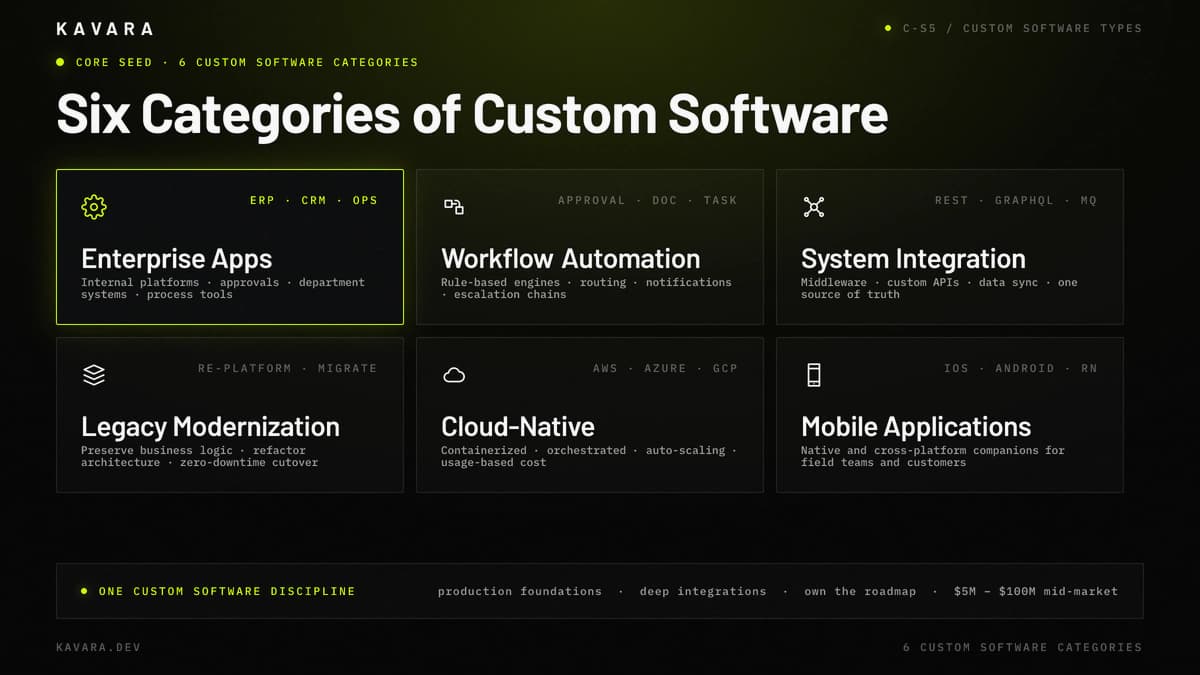Click the phone icon in Mobile Applications card

(x=814, y=375)
